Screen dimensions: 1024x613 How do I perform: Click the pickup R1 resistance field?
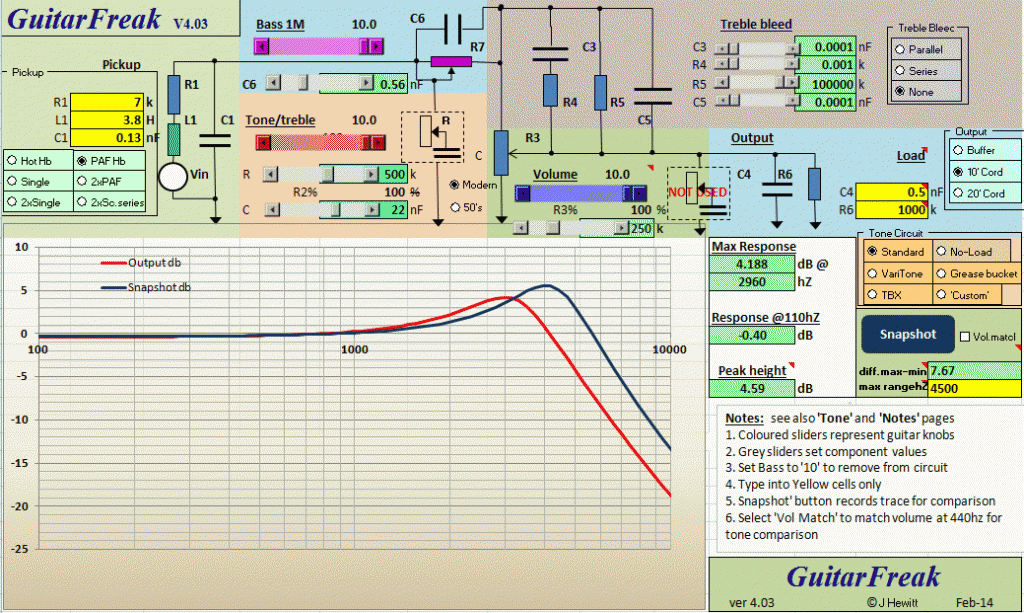coord(106,102)
